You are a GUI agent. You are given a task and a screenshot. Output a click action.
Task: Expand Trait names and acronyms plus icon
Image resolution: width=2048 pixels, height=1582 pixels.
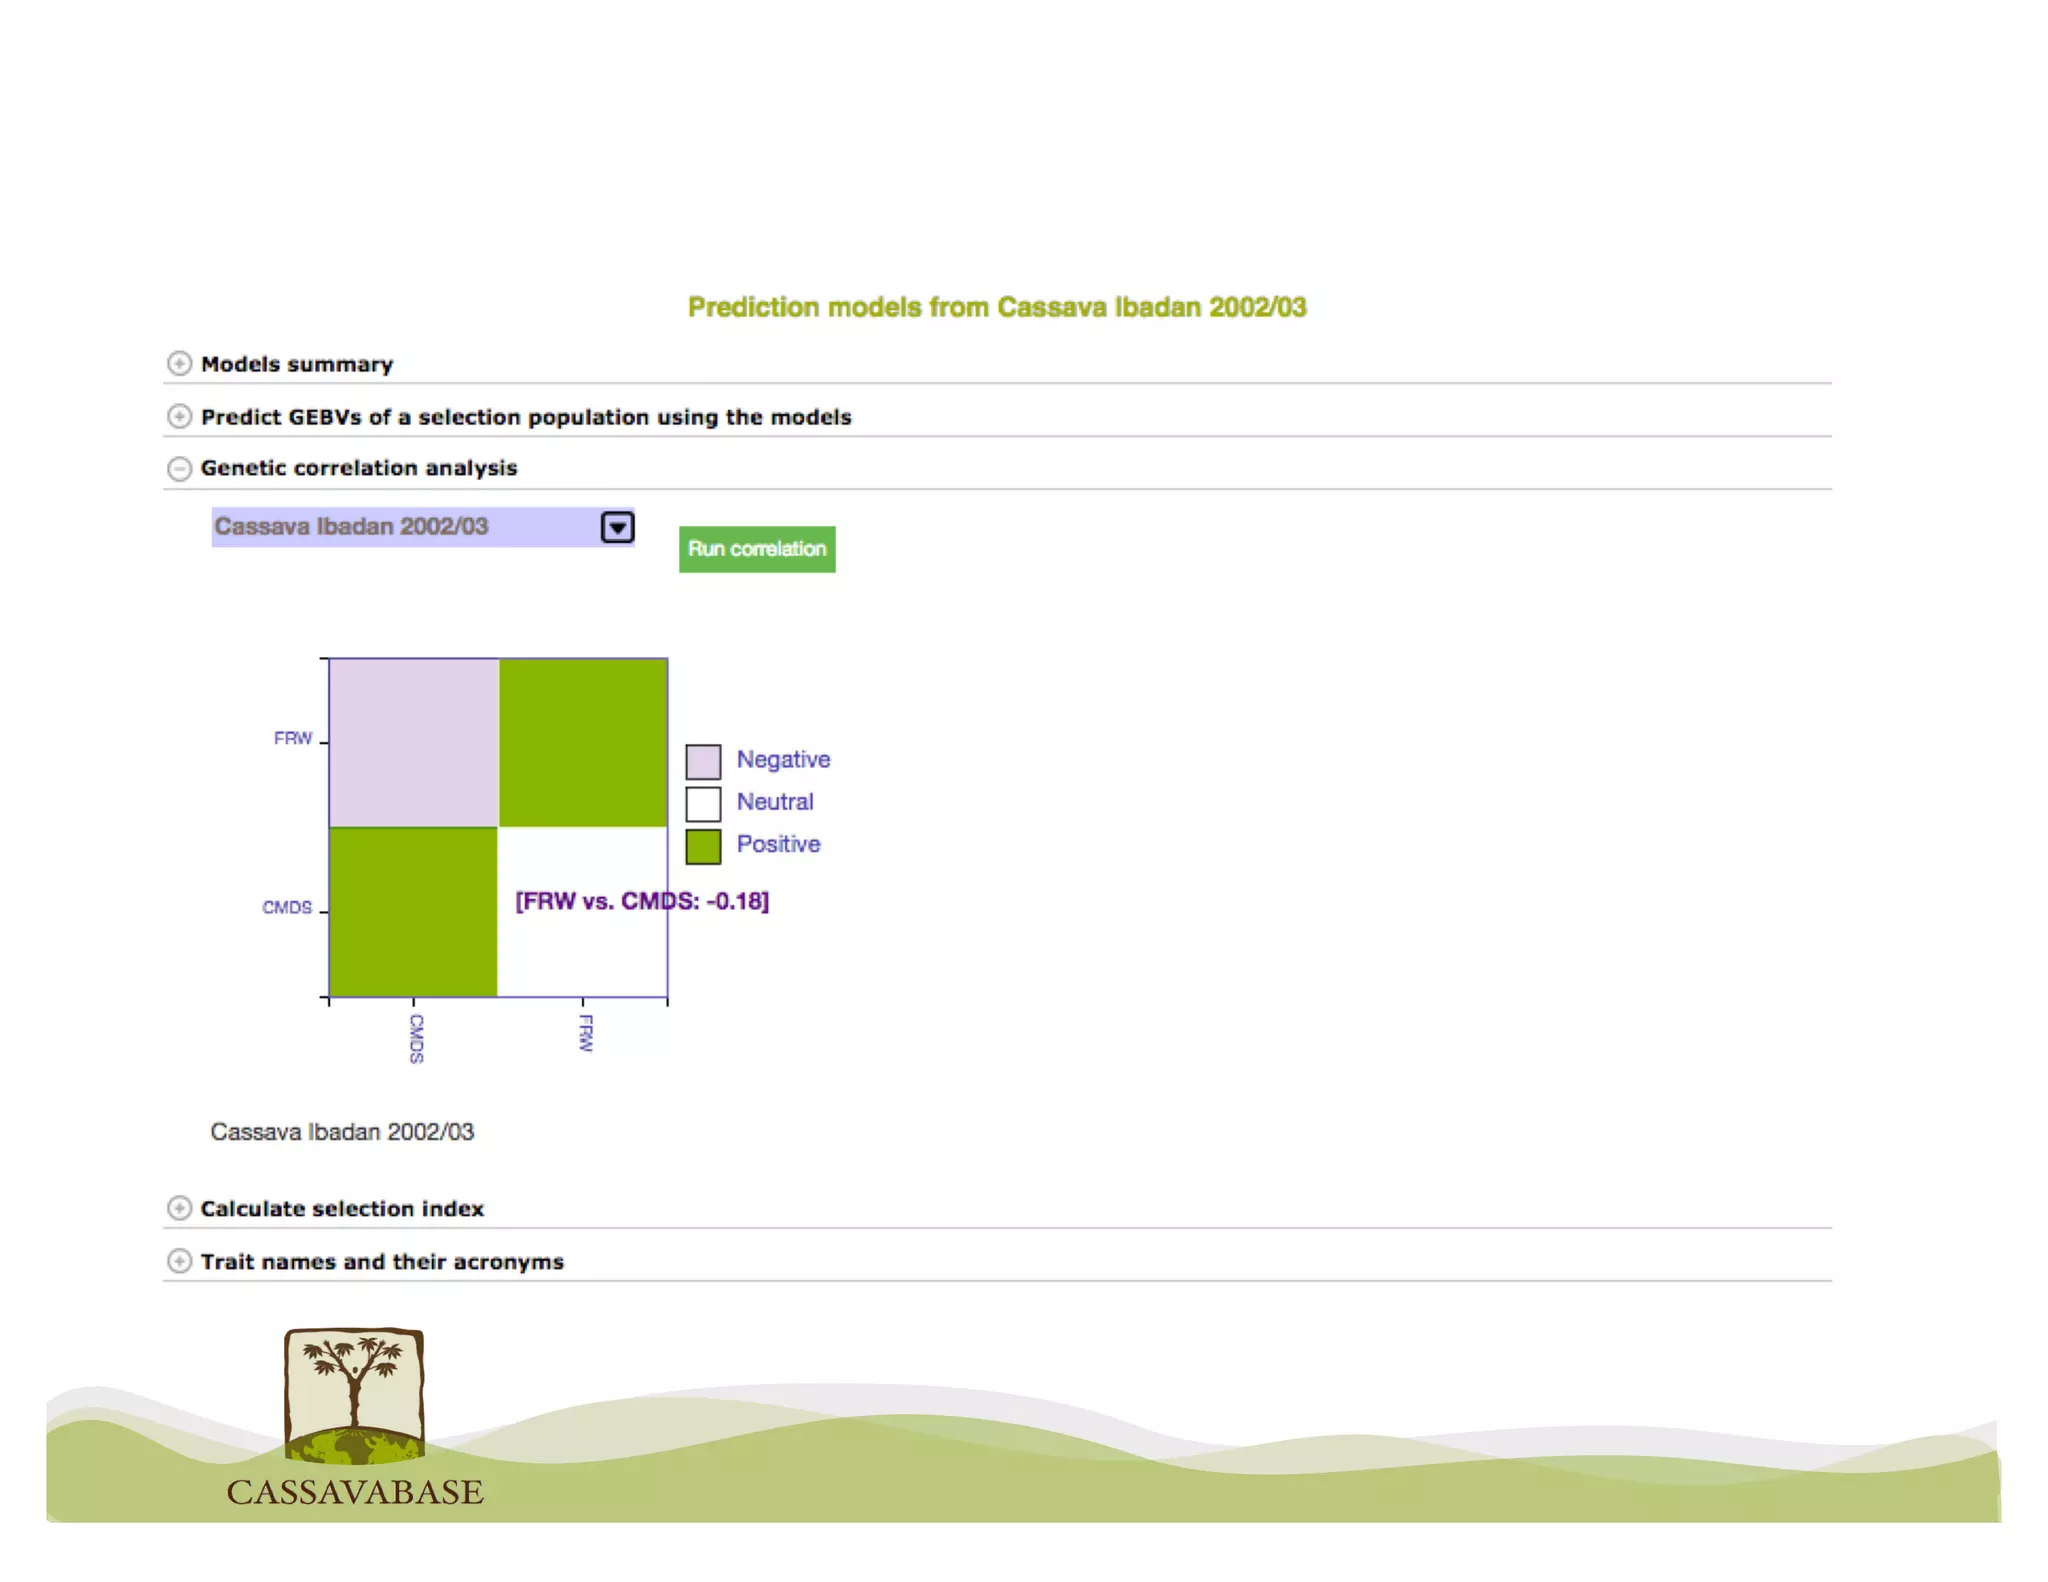(179, 1261)
